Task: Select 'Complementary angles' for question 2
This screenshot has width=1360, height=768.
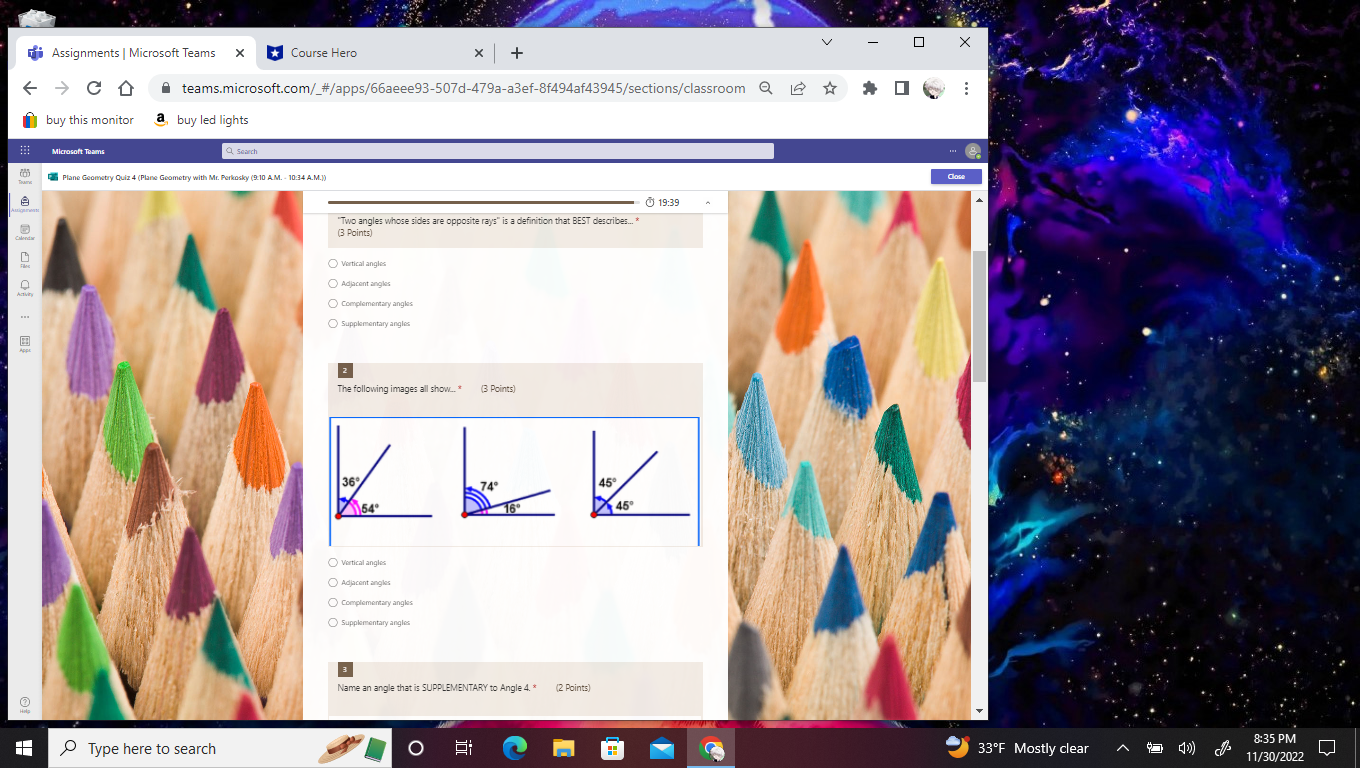Action: click(332, 602)
